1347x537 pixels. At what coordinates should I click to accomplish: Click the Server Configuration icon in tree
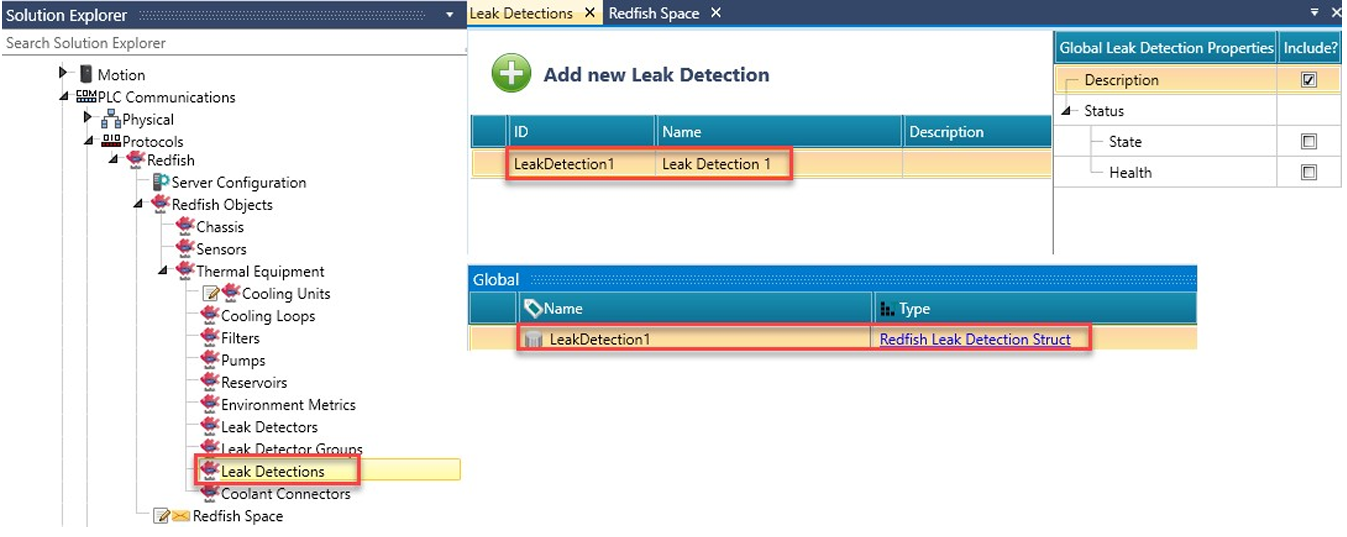[160, 183]
